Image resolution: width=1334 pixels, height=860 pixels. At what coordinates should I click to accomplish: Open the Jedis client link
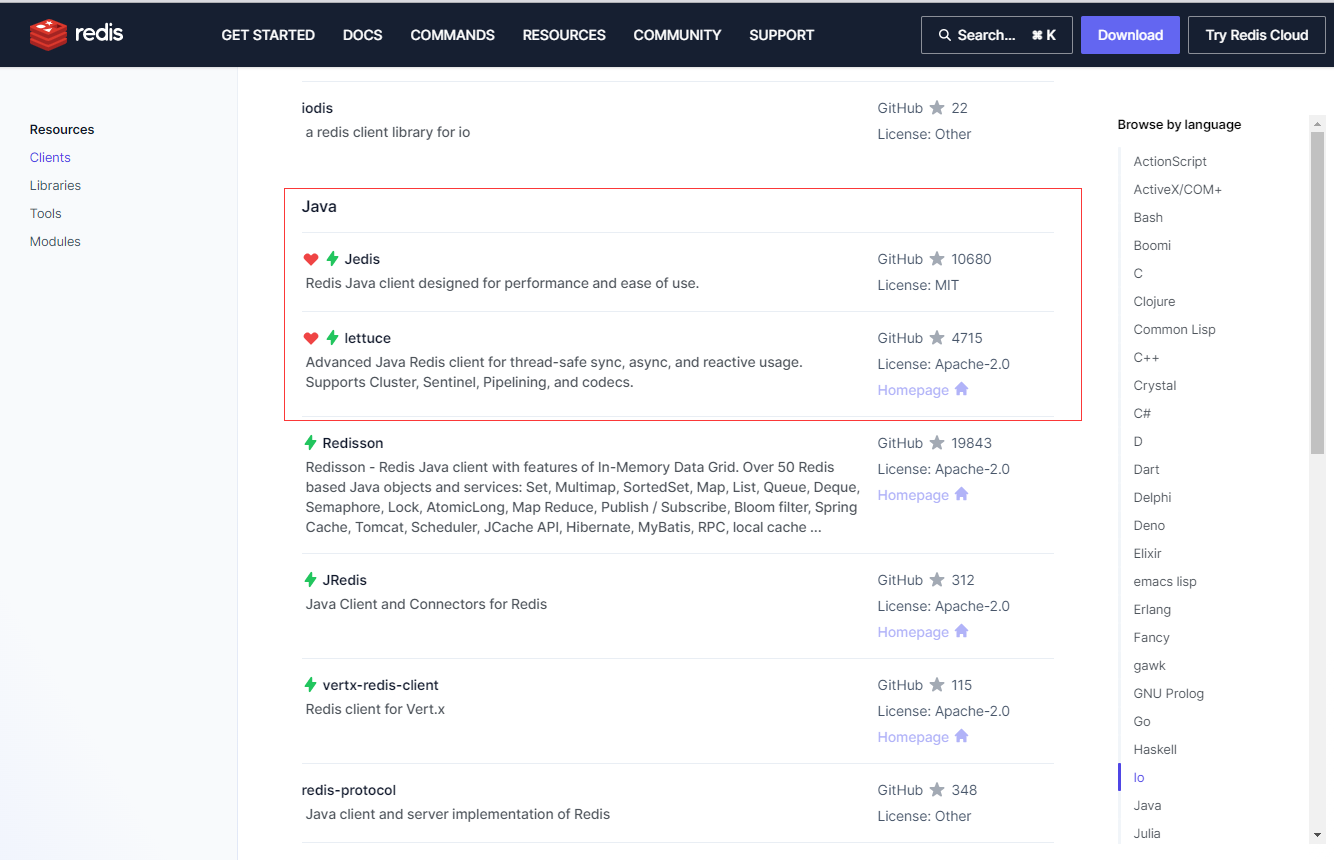(362, 259)
